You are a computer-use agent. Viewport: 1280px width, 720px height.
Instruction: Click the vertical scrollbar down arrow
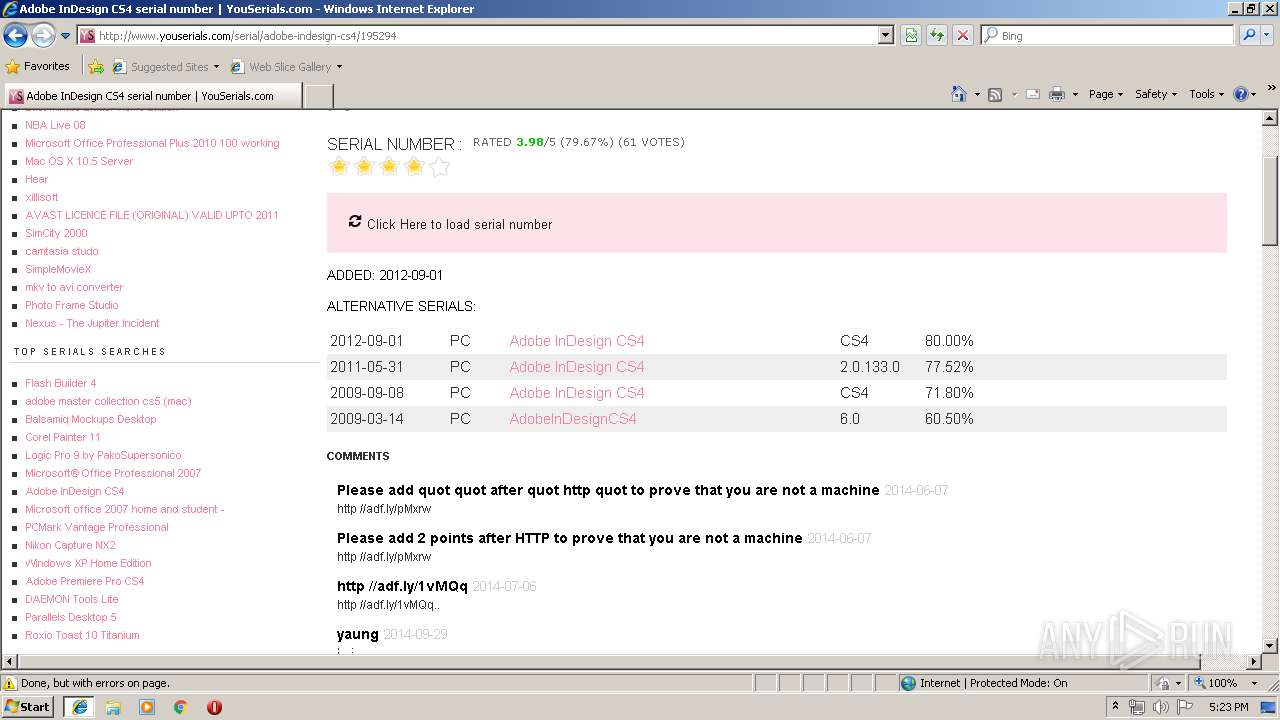[1270, 646]
